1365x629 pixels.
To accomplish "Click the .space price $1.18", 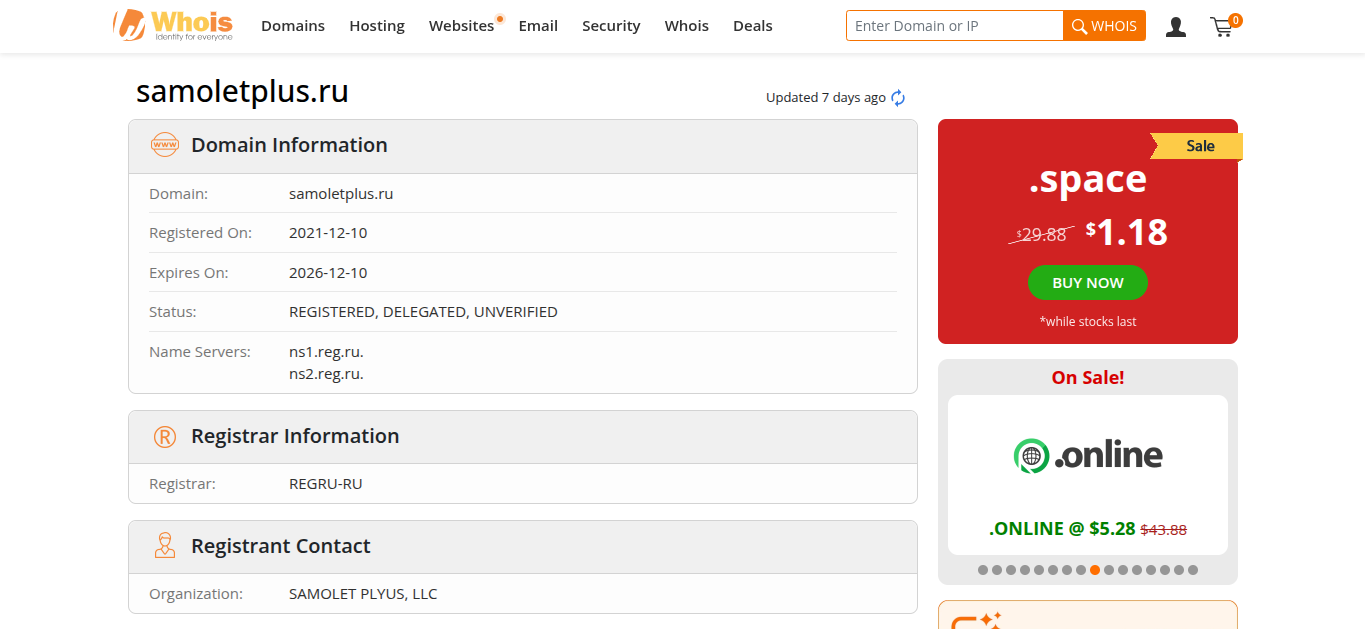I will [x=1127, y=232].
